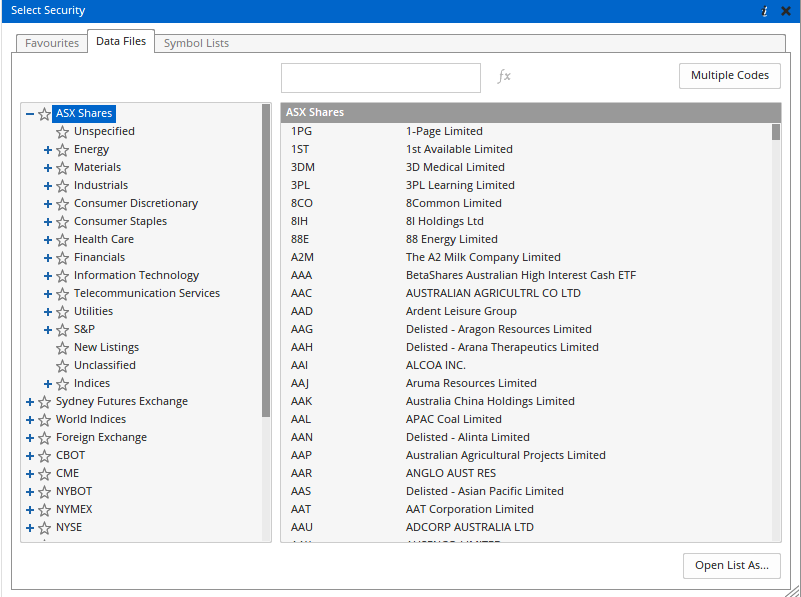The image size is (801, 597).
Task: Close the Select Security dialog
Action: coord(786,11)
